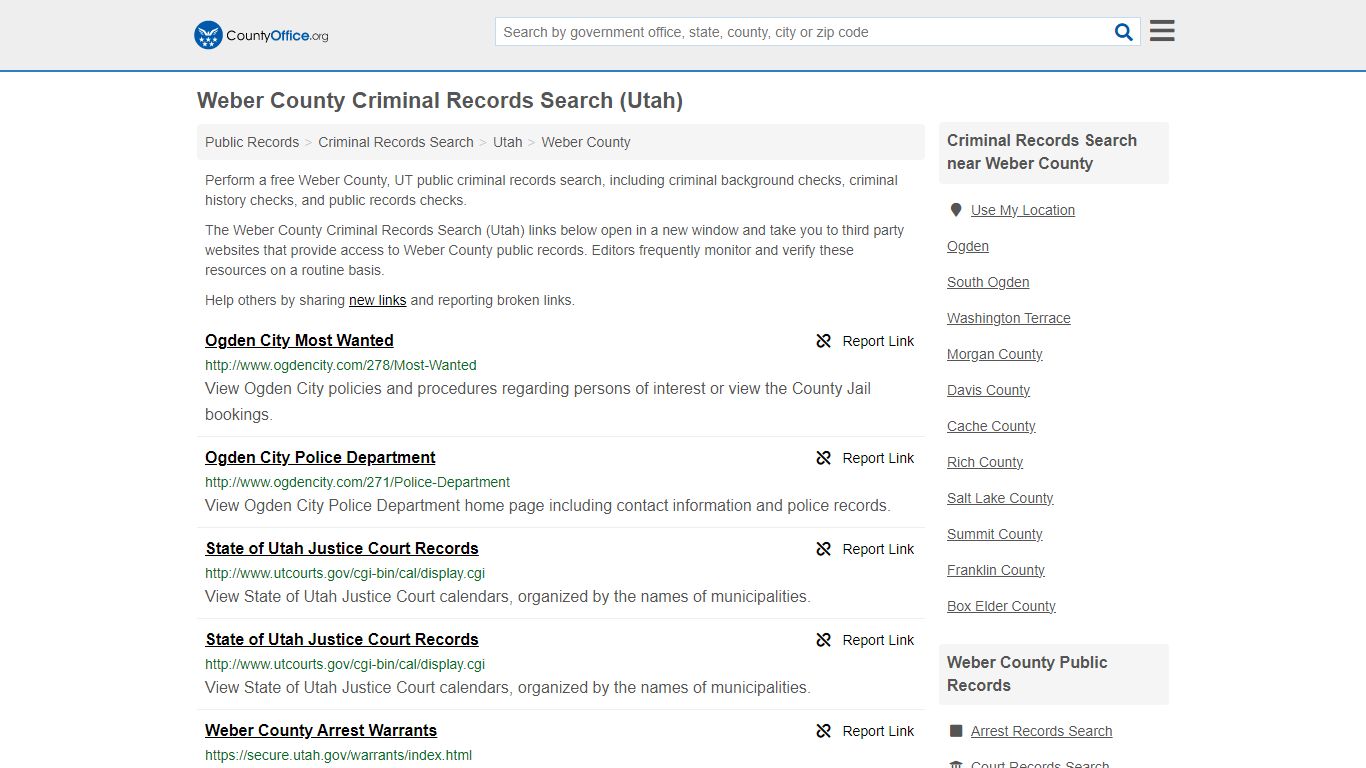Click the Arrest Records Search square icon
Viewport: 1366px width, 768px height.
pos(956,731)
